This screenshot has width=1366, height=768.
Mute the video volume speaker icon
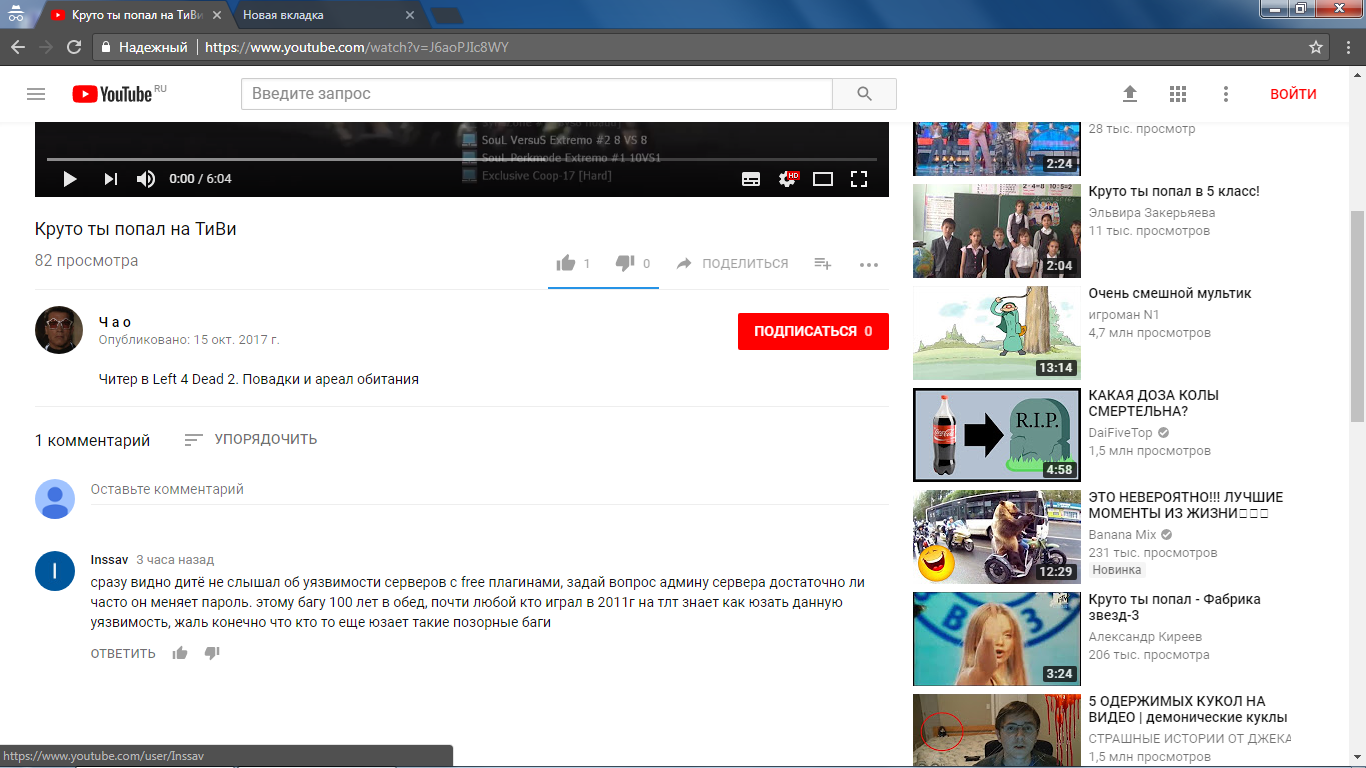click(x=146, y=179)
